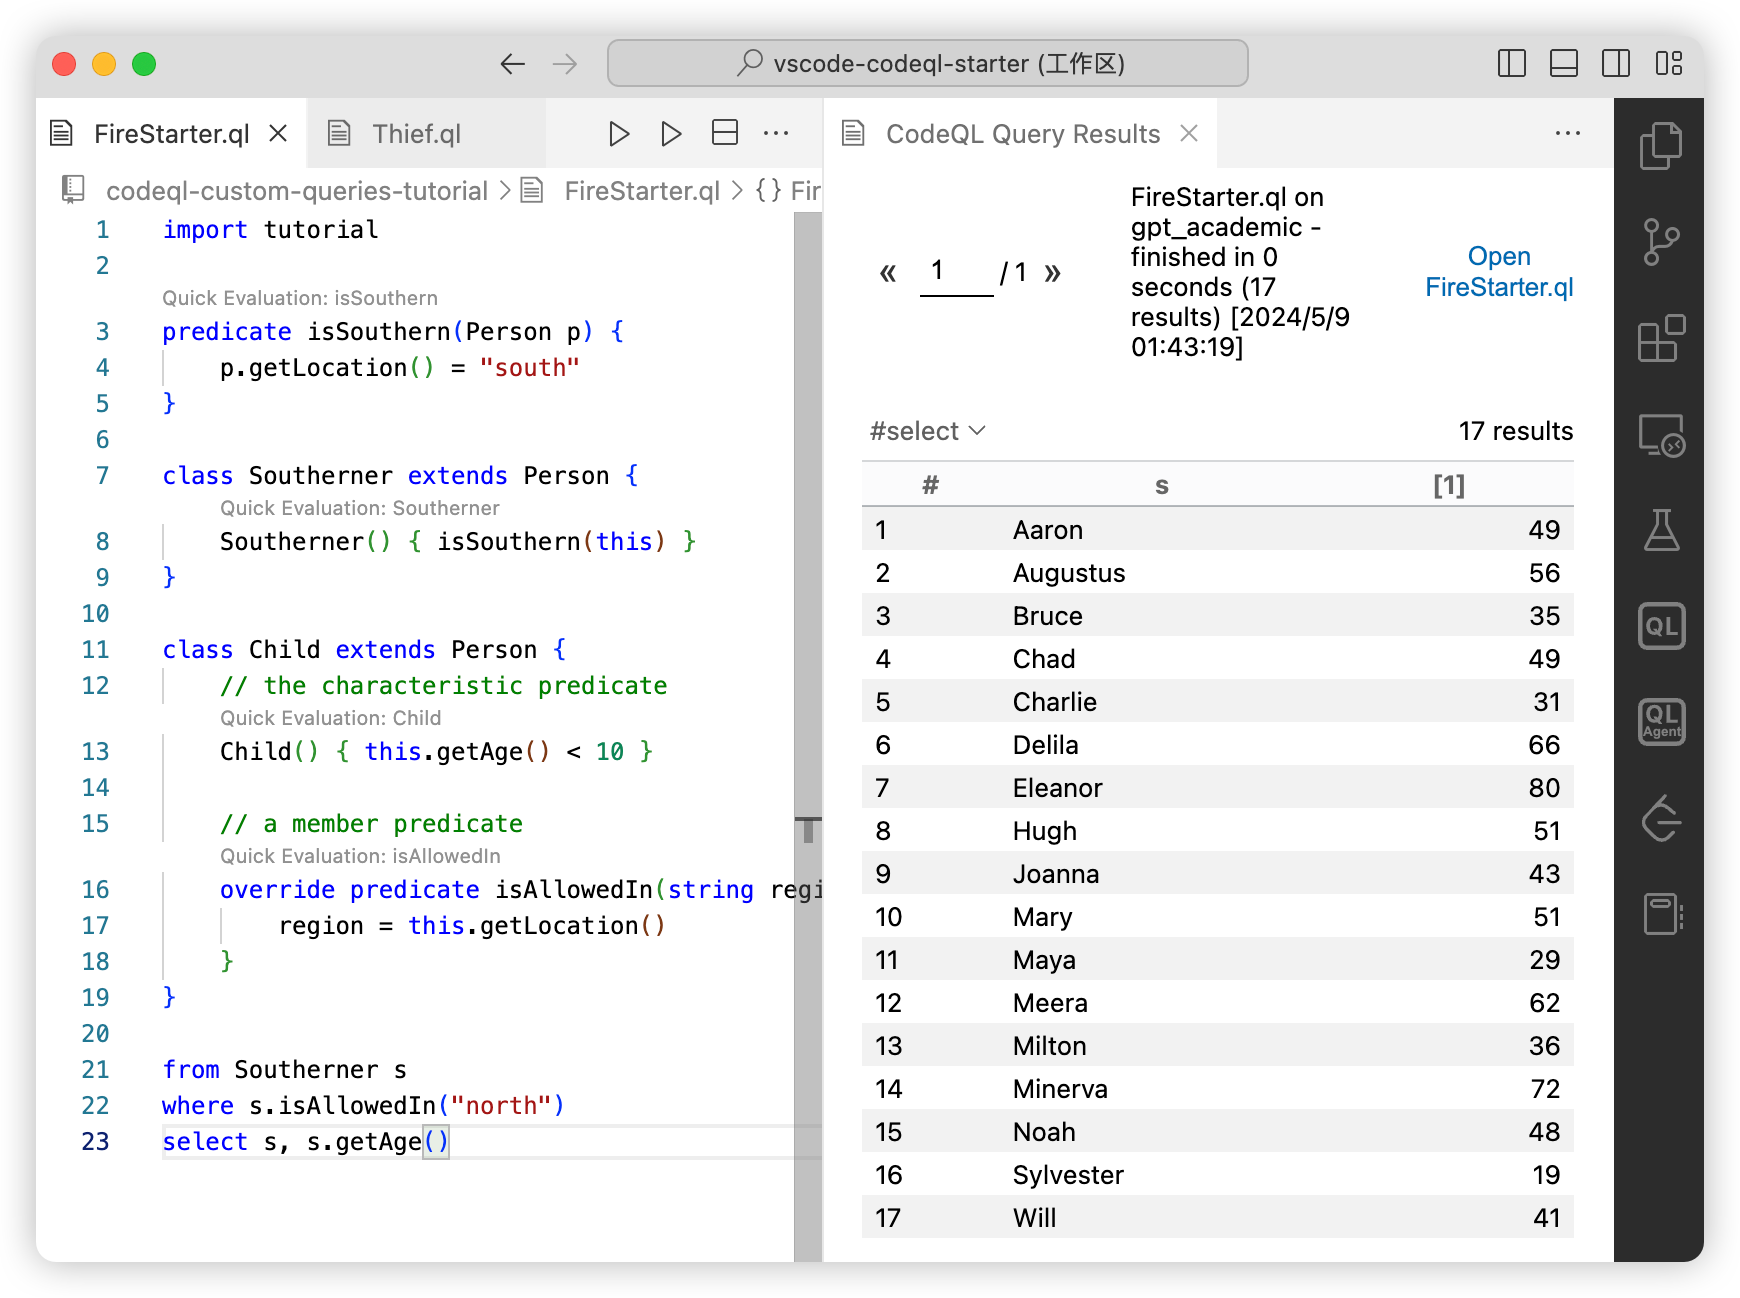Go to previous results page
Screen dimensions: 1740x1298
[x=888, y=272]
